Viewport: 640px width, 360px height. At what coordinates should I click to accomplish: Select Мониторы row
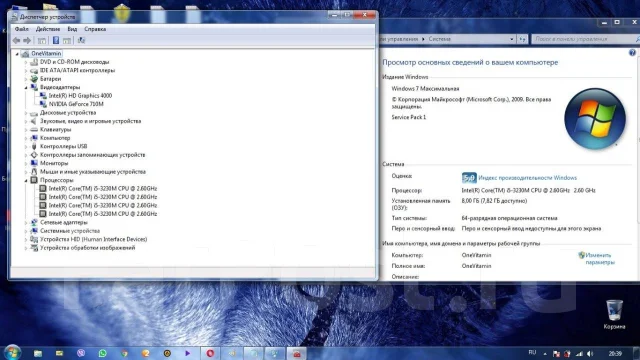(54, 163)
